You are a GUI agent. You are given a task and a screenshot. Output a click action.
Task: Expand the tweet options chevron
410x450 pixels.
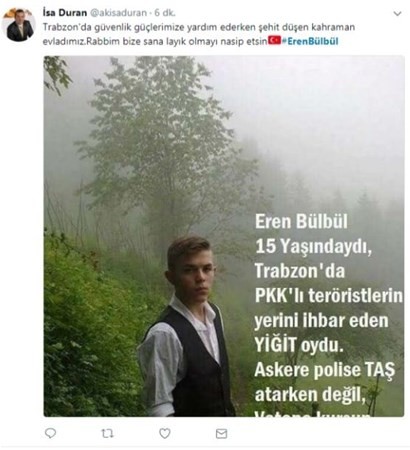397,14
